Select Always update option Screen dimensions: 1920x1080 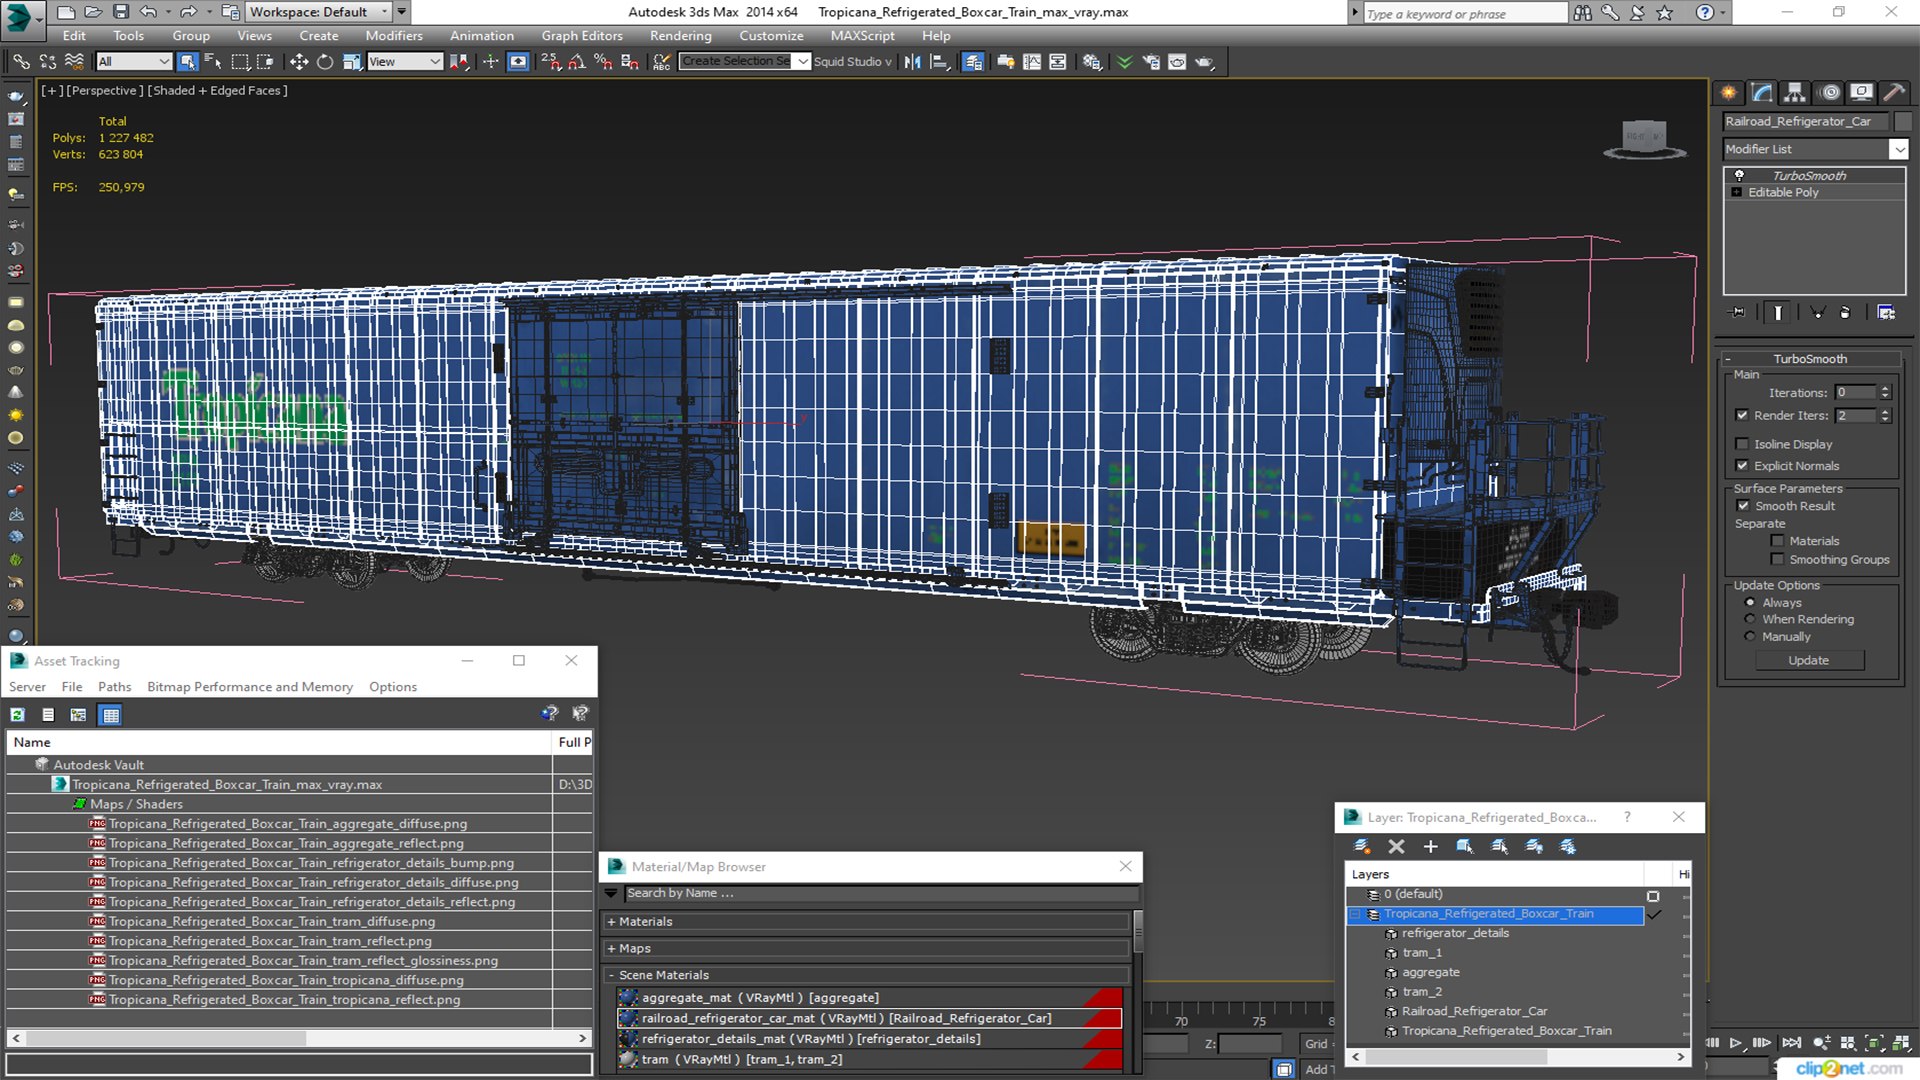[1749, 603]
